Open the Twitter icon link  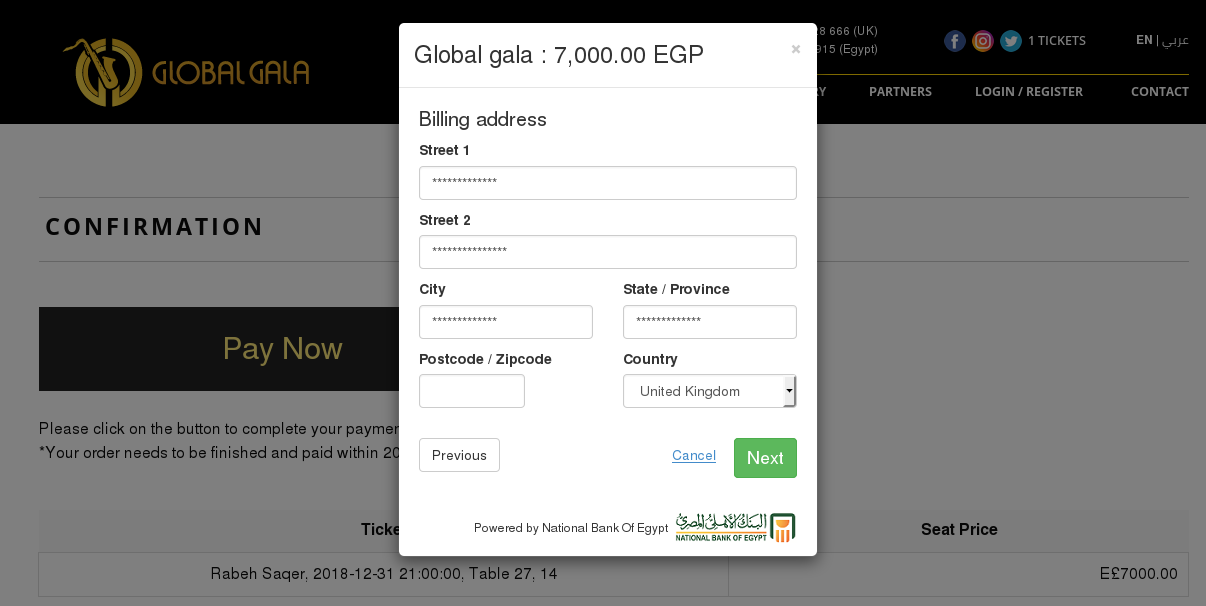pos(1011,41)
